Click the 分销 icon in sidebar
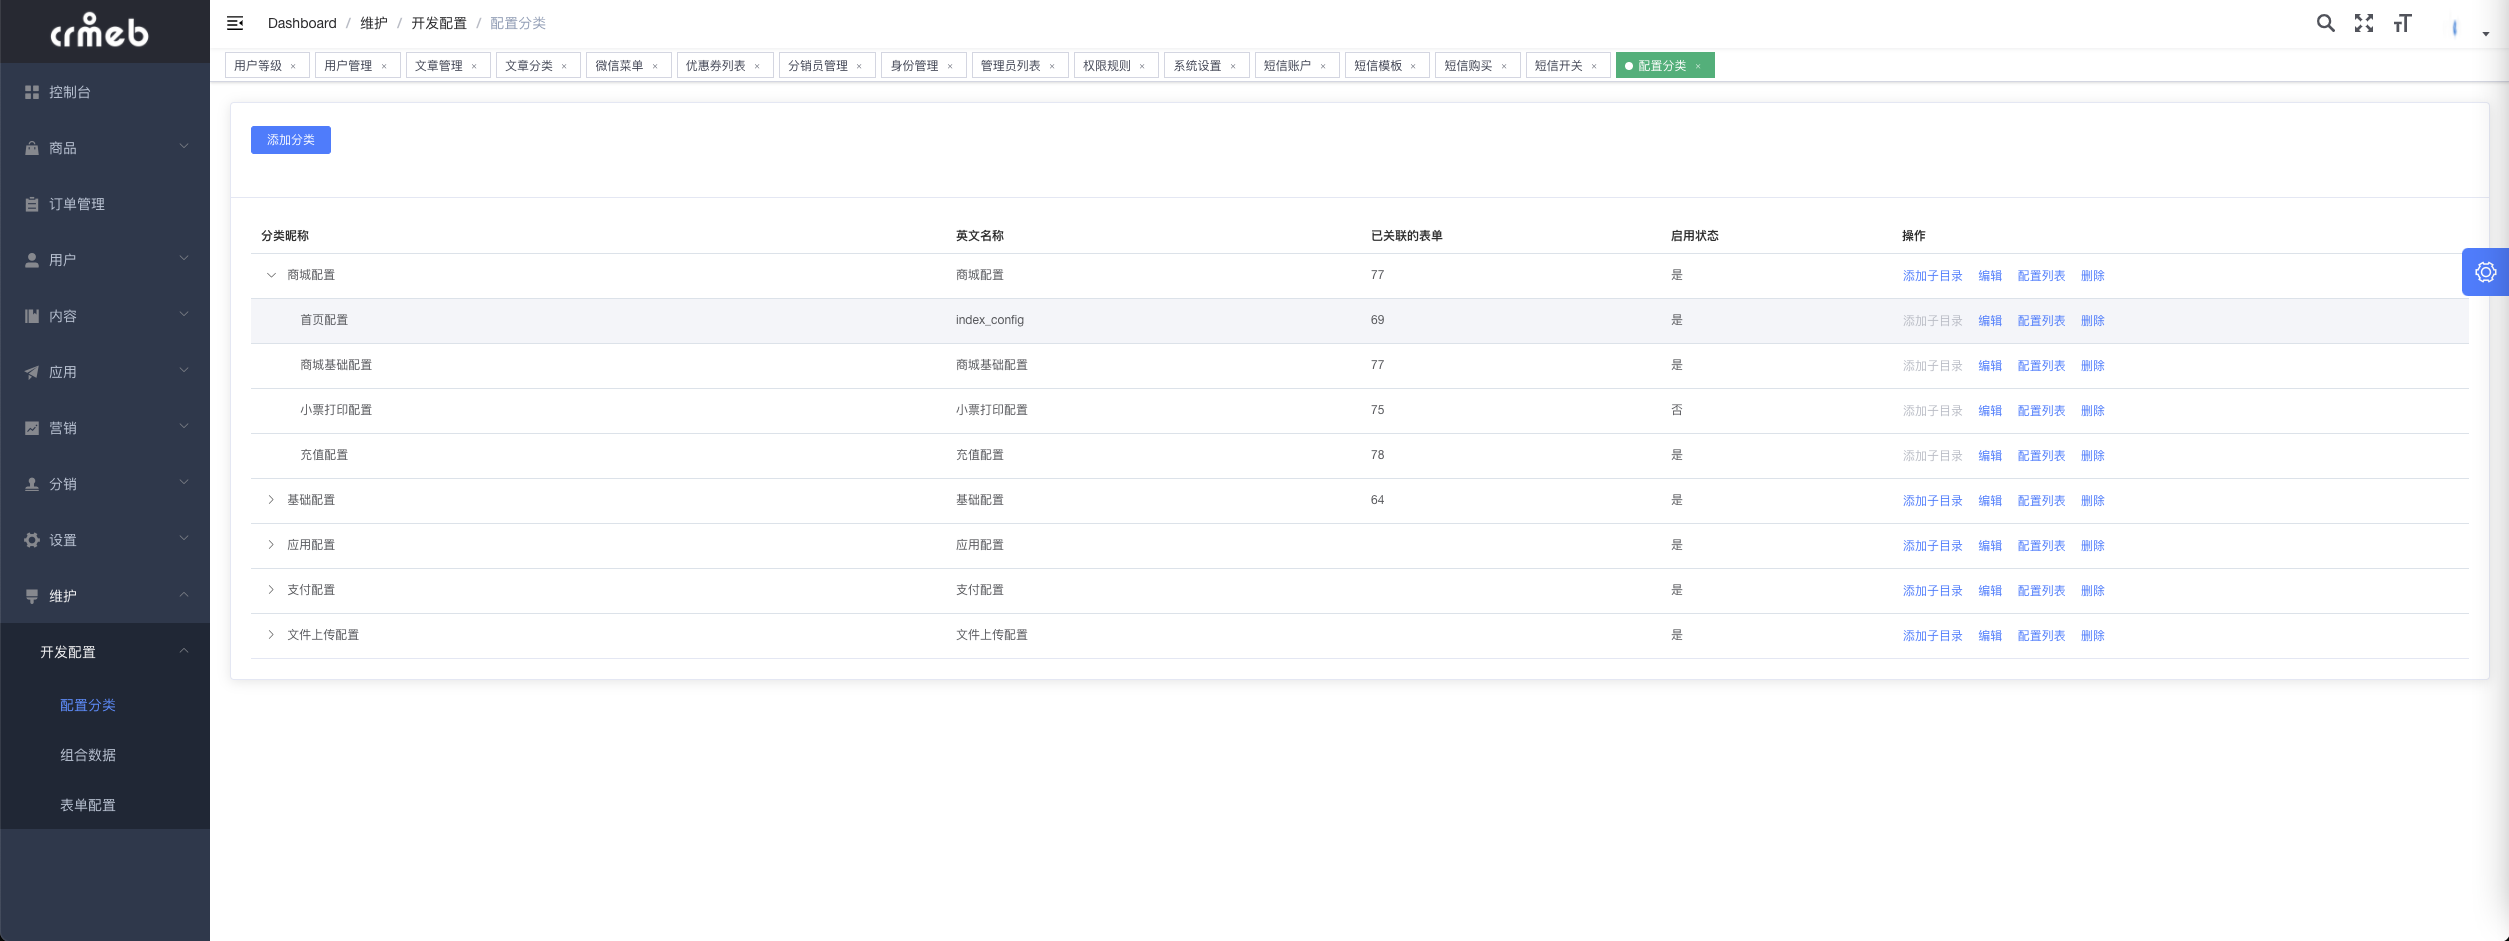 tap(32, 484)
